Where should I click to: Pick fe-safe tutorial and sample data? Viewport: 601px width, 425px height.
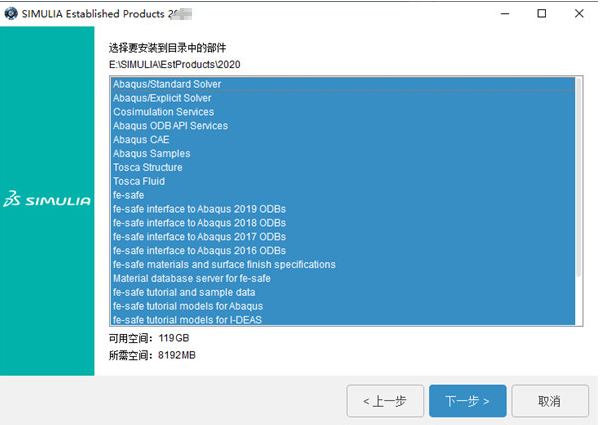tap(343, 292)
